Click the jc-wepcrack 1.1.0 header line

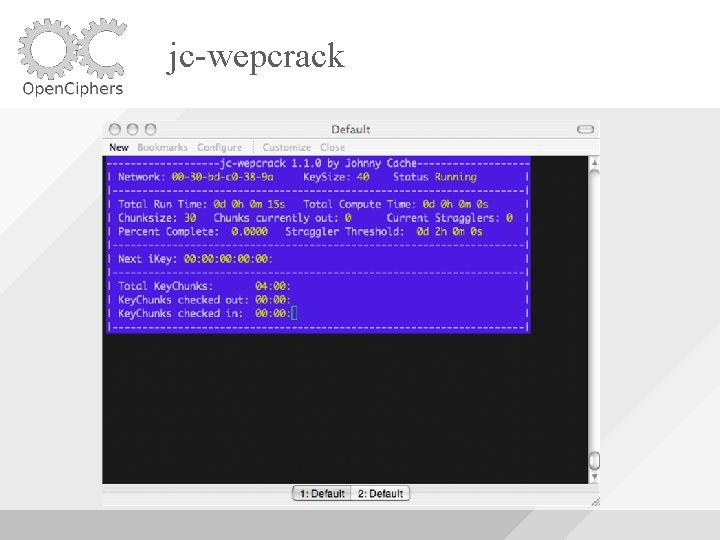tap(318, 163)
